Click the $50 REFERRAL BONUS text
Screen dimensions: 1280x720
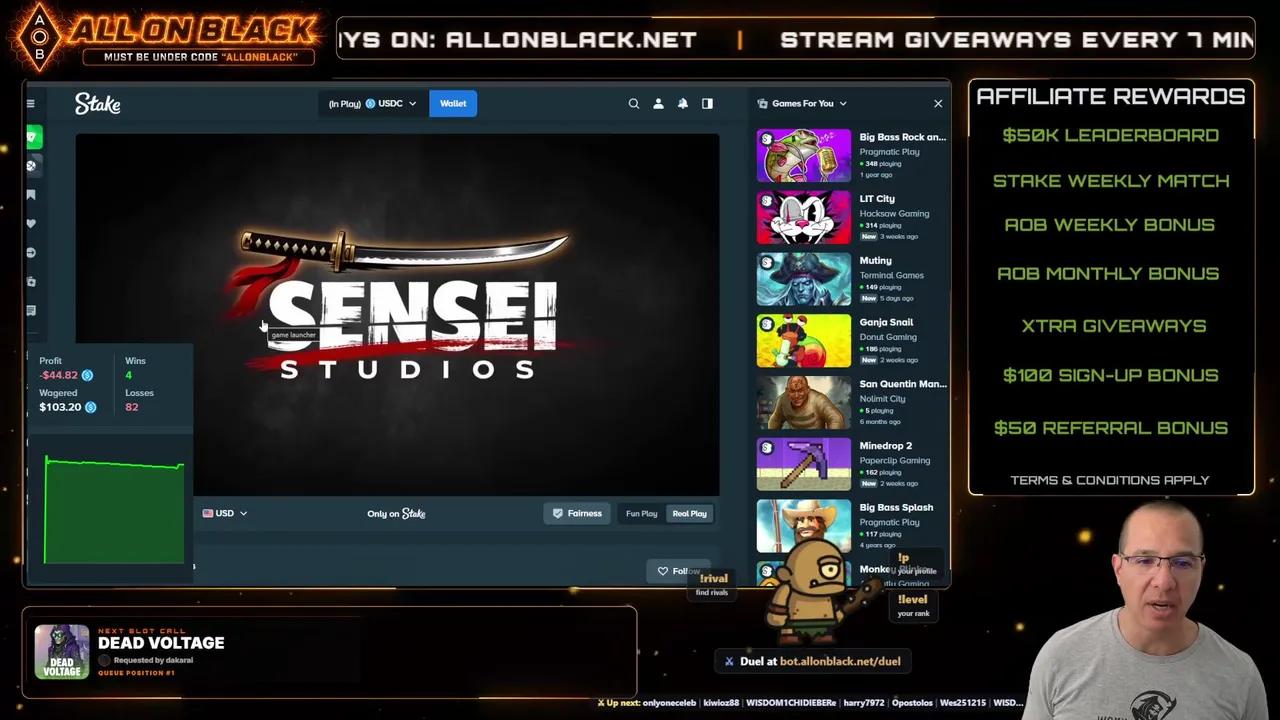pos(1110,428)
